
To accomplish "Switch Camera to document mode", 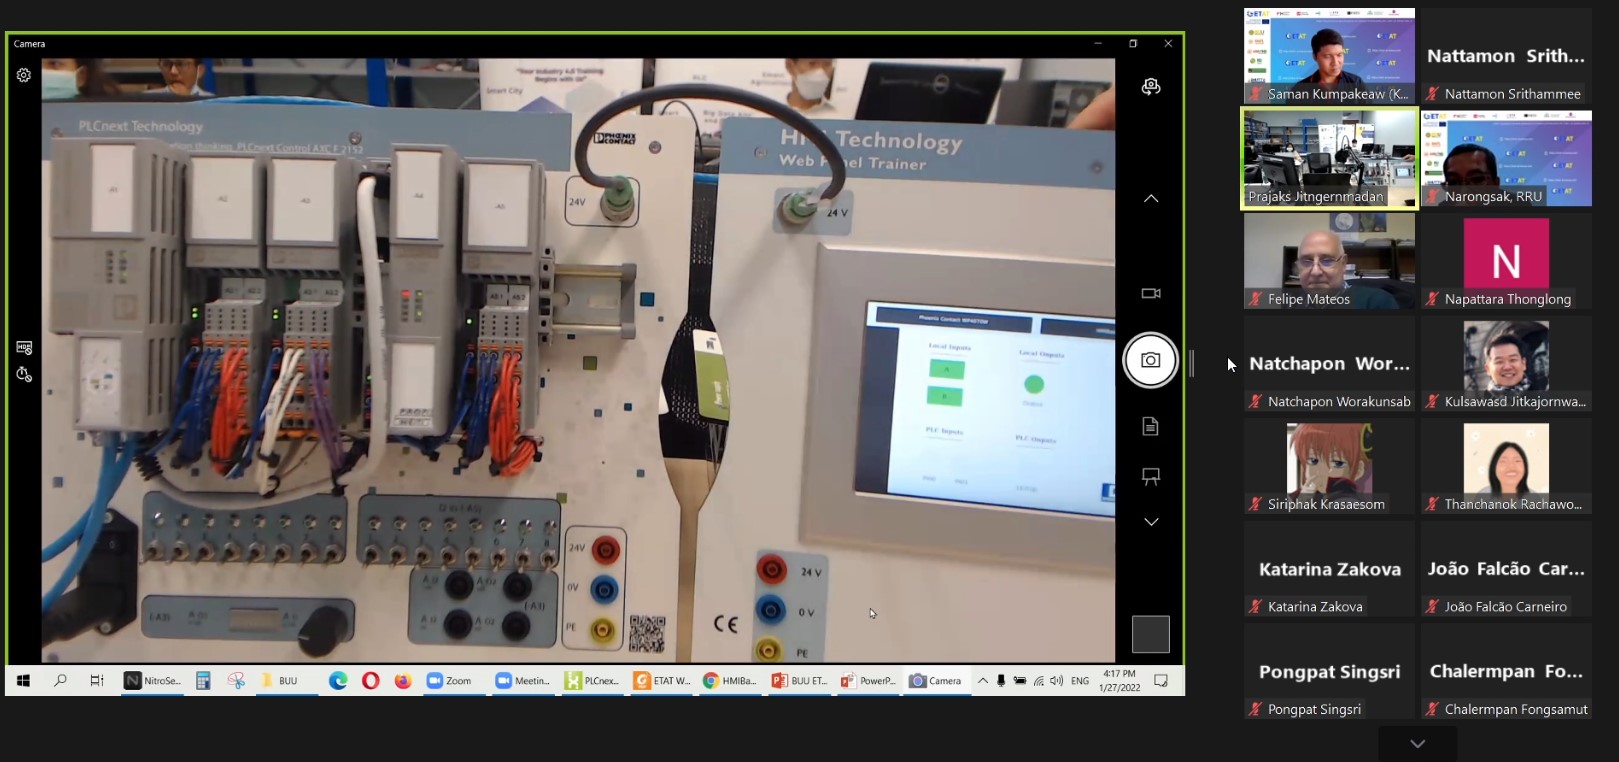I will (1151, 427).
